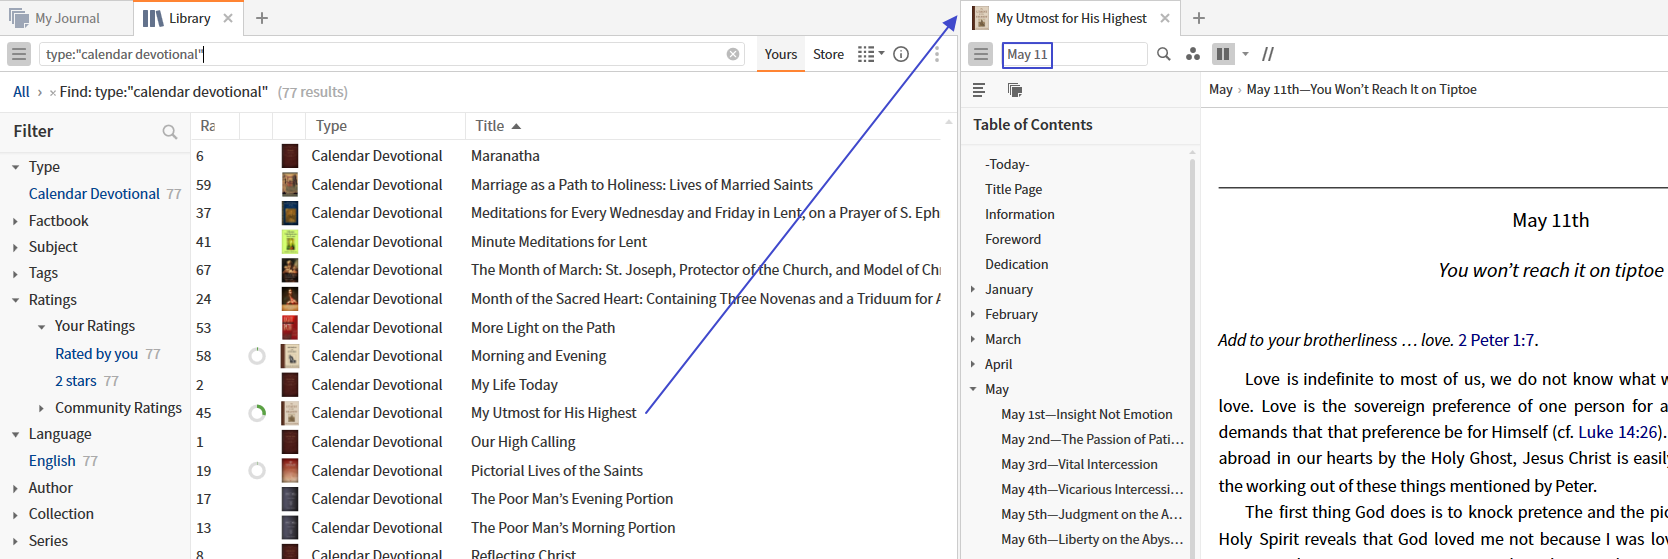The width and height of the screenshot is (1668, 559).
Task: Toggle the multi-column layout icon
Action: coord(1222,54)
